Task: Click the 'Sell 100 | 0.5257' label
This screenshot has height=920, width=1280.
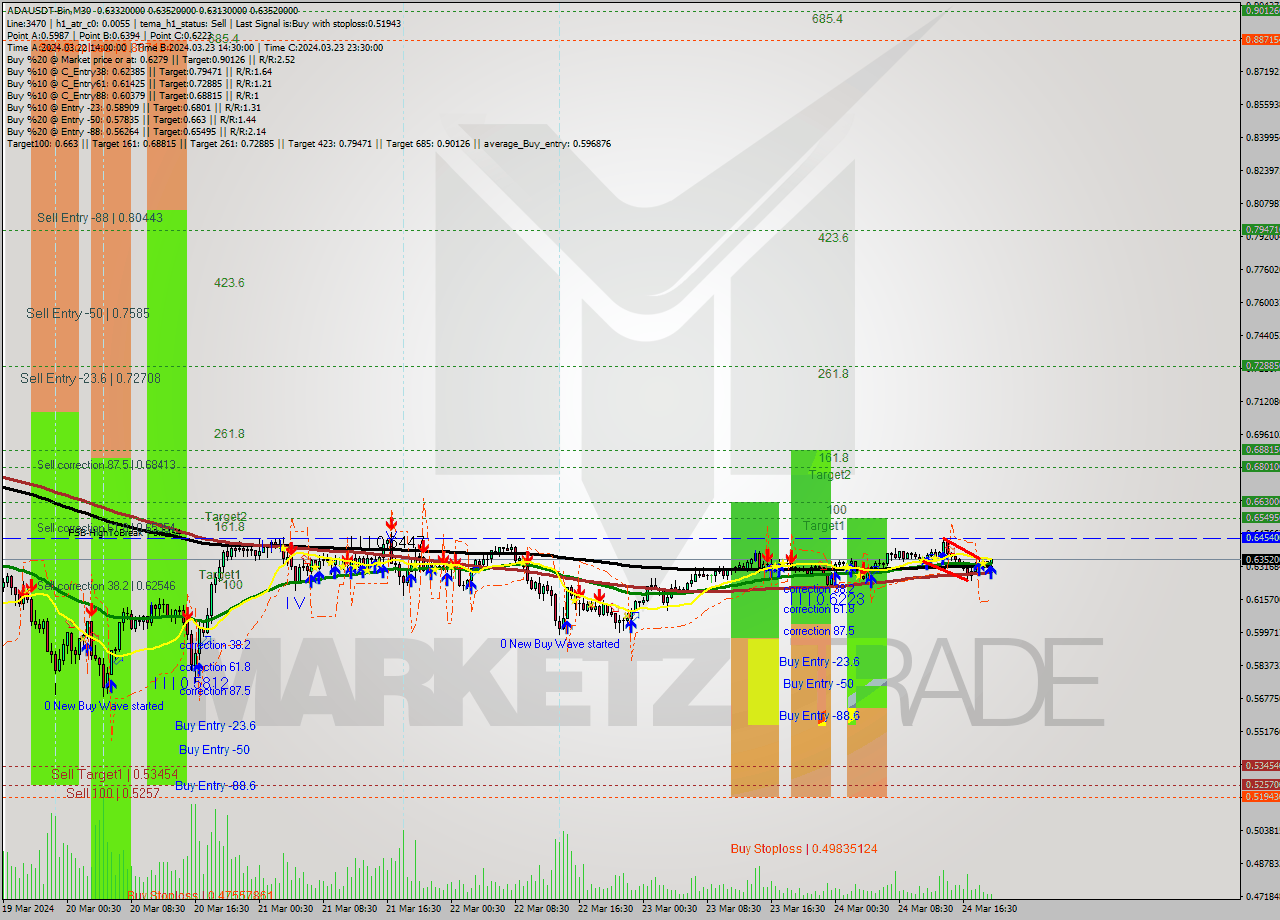Action: (113, 792)
